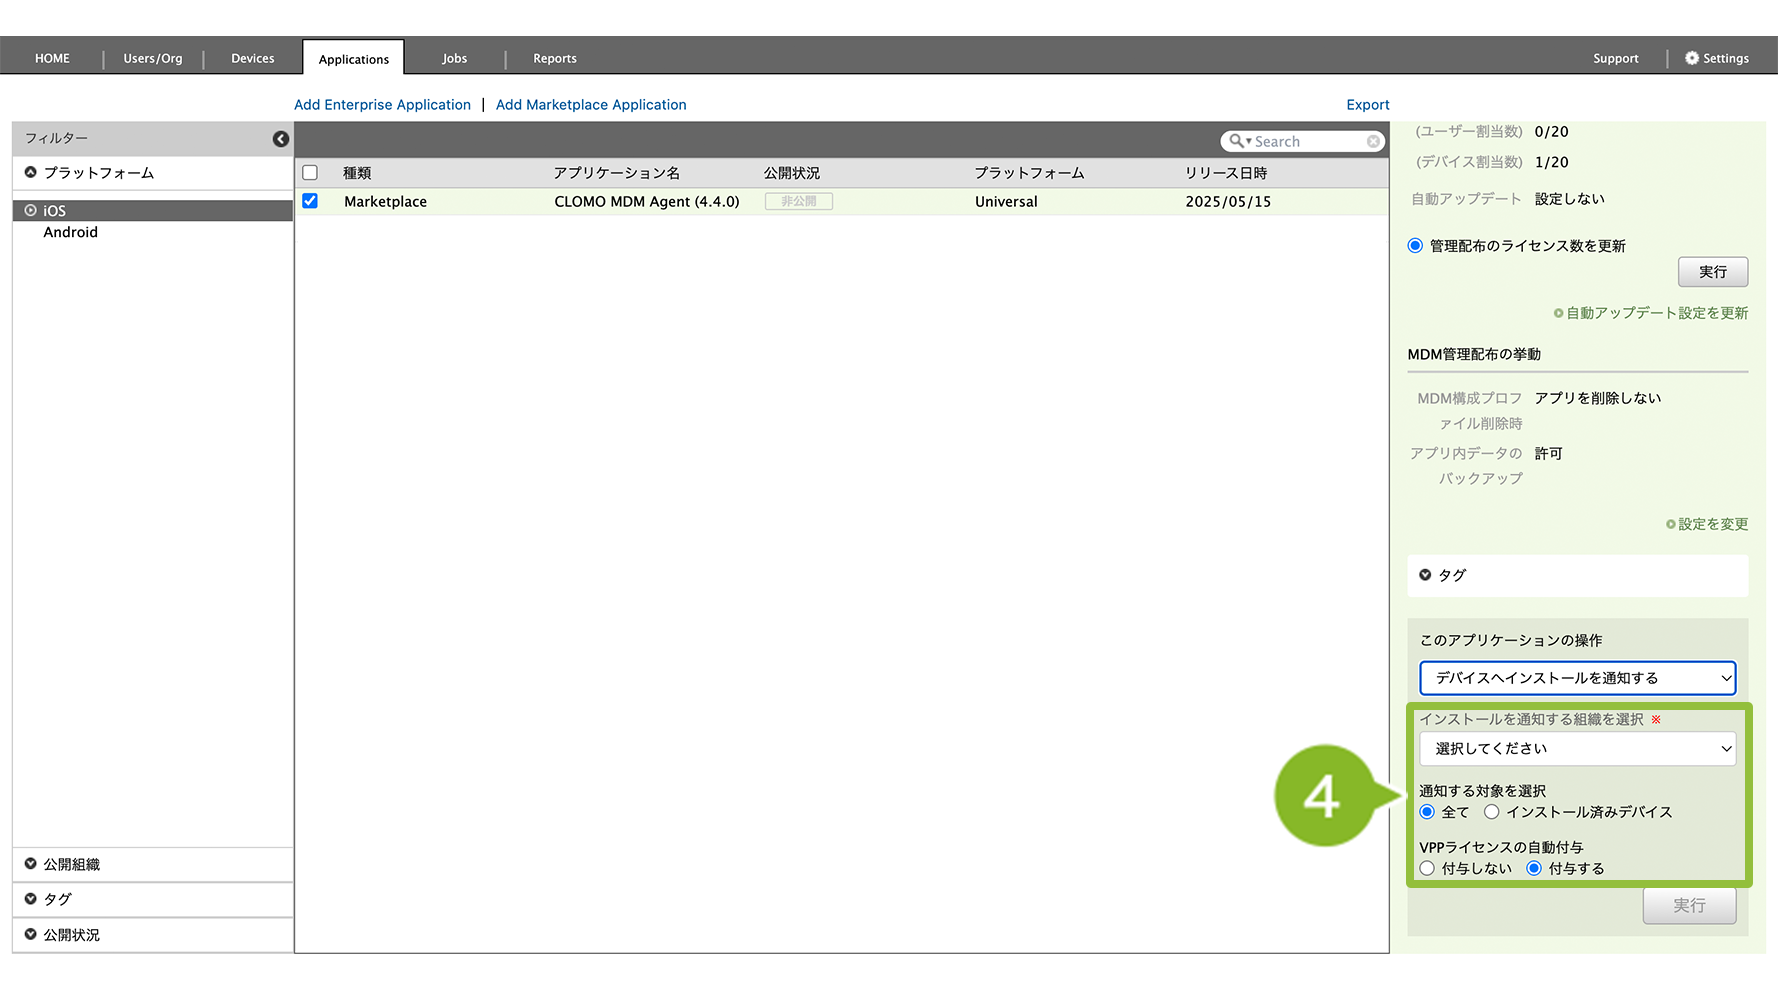Toggle the select-all header checkbox
1778x1000 pixels.
[x=310, y=173]
